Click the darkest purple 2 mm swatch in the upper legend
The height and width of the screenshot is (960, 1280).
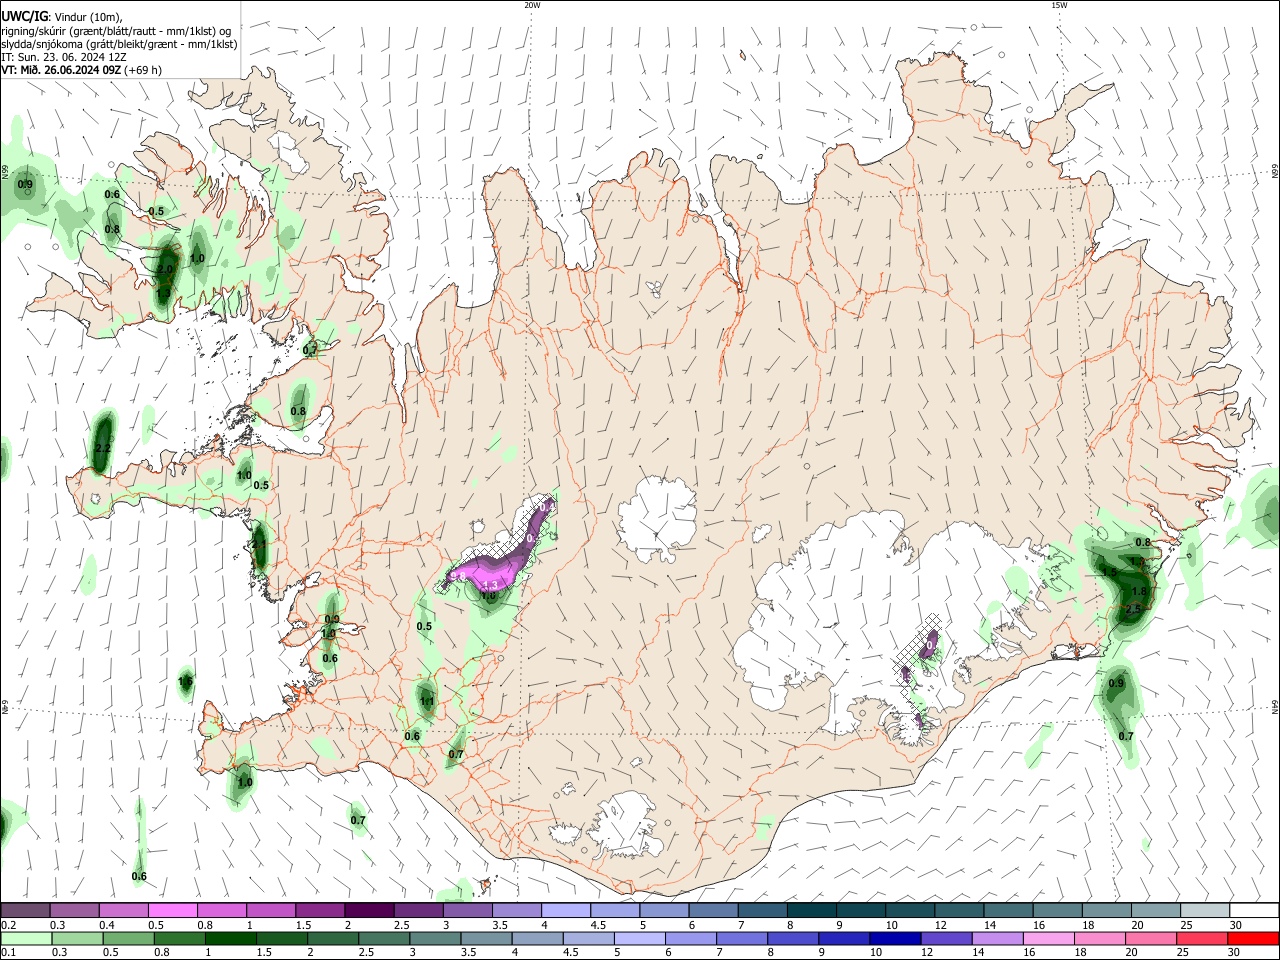pos(369,911)
